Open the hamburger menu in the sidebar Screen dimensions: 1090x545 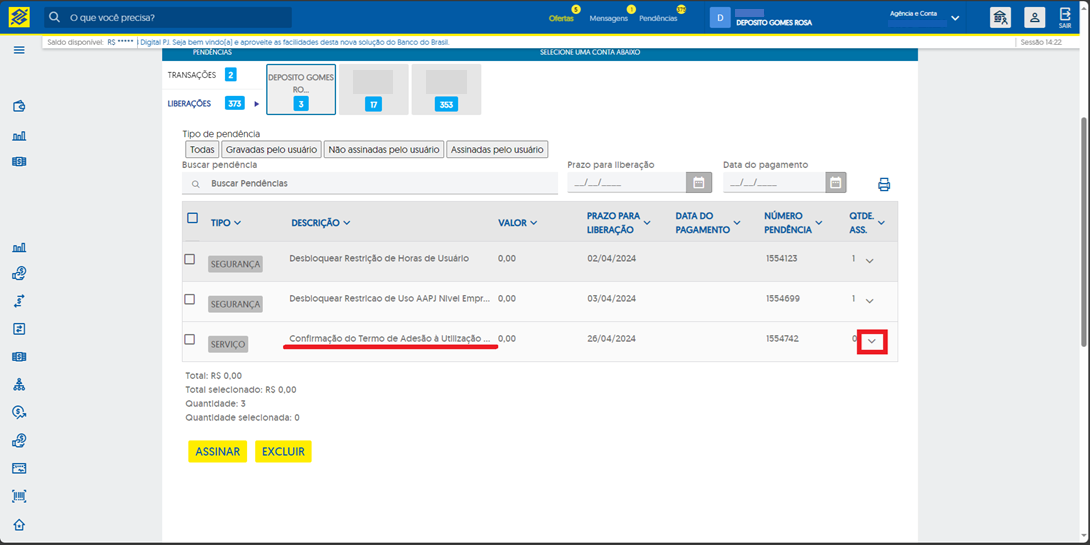[19, 50]
